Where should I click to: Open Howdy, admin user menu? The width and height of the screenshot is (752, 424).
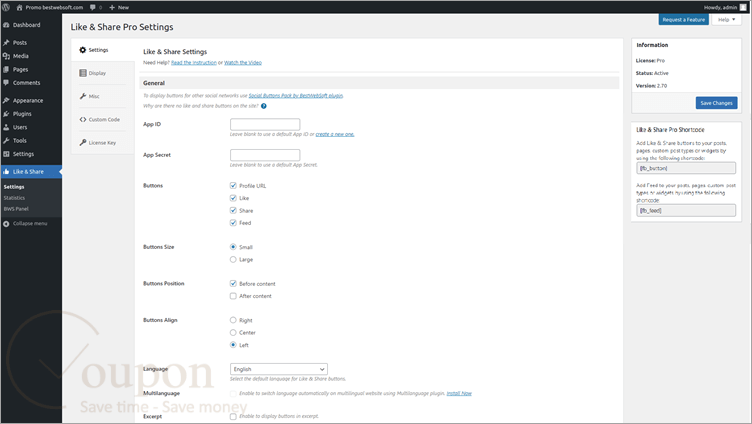[720, 7]
